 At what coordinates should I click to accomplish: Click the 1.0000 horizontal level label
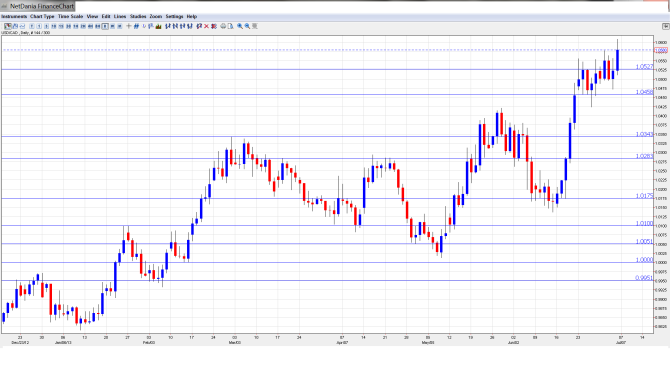(x=644, y=260)
